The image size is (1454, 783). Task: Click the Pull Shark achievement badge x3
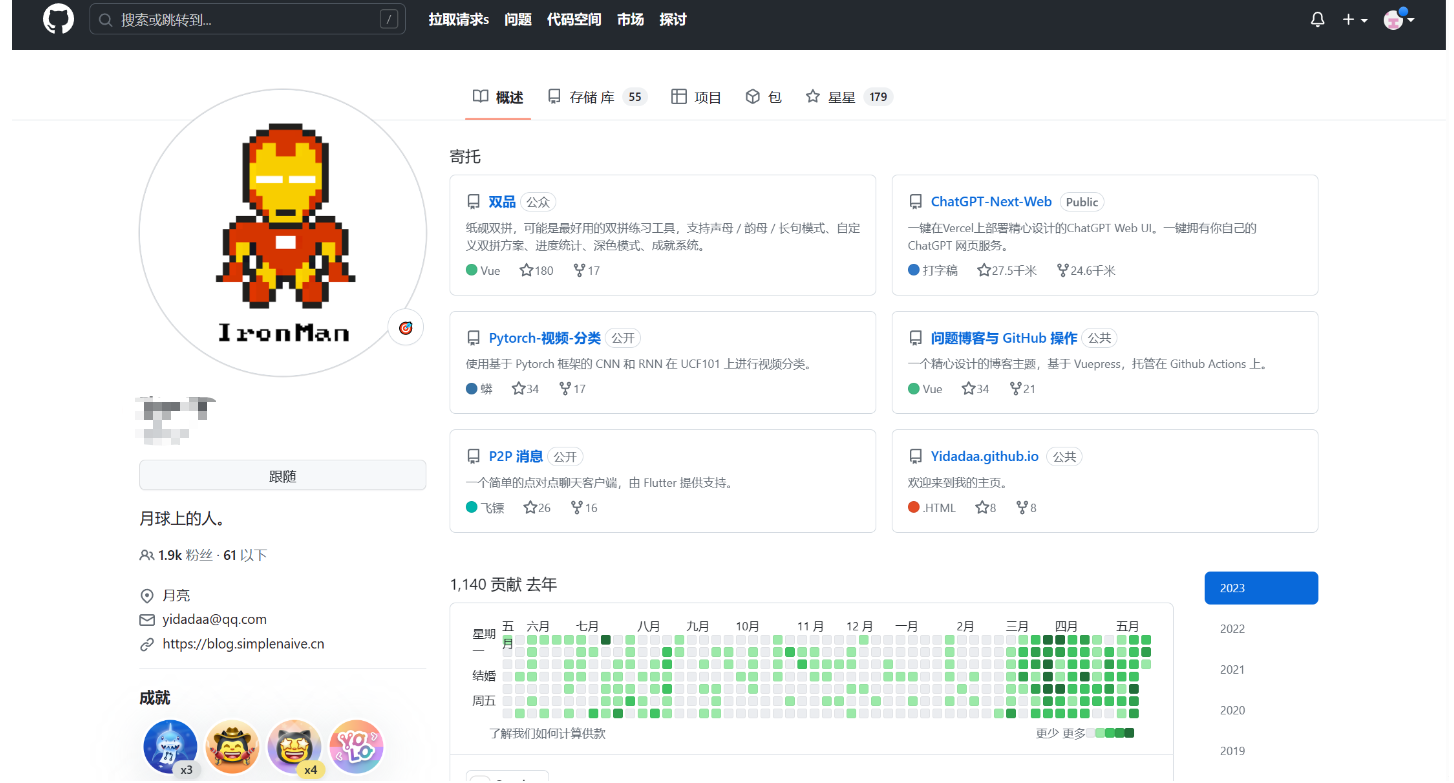pyautogui.click(x=170, y=747)
